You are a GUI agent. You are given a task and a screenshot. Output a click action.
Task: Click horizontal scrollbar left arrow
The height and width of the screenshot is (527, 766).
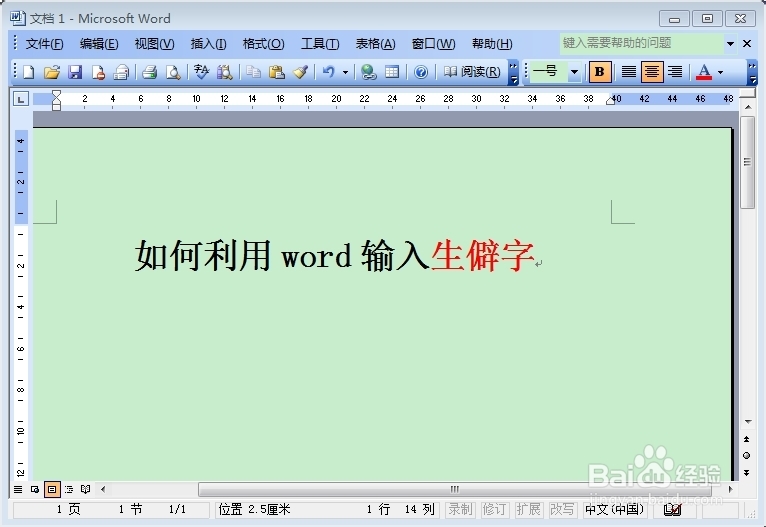103,489
